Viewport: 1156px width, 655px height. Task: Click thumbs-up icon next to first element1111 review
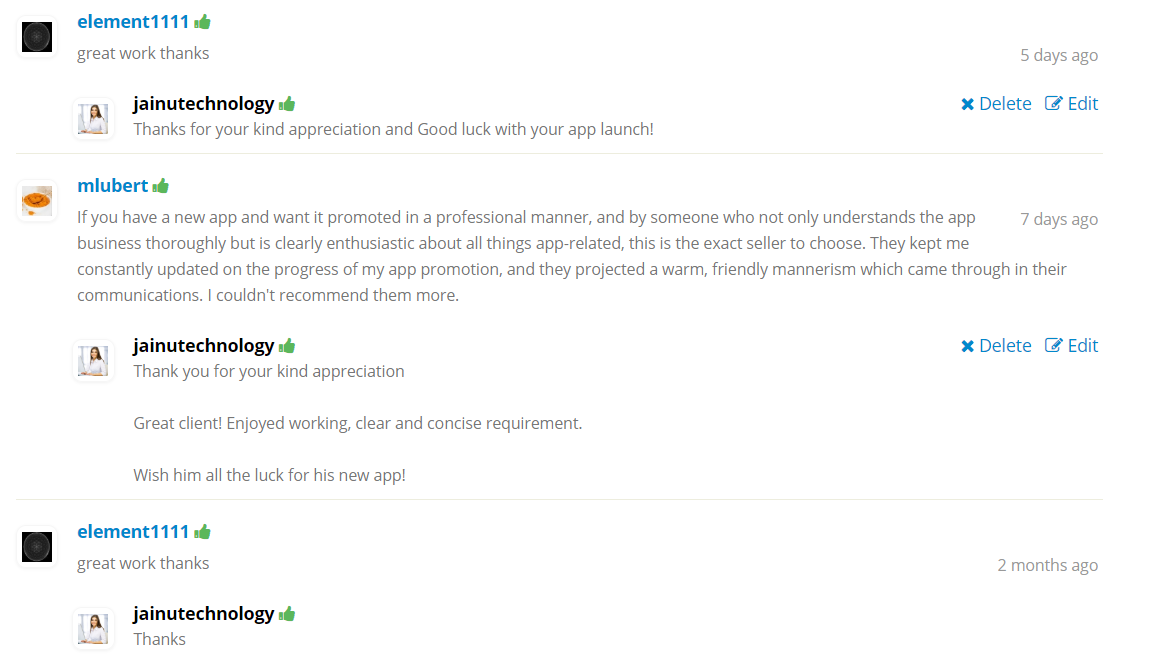click(x=202, y=21)
